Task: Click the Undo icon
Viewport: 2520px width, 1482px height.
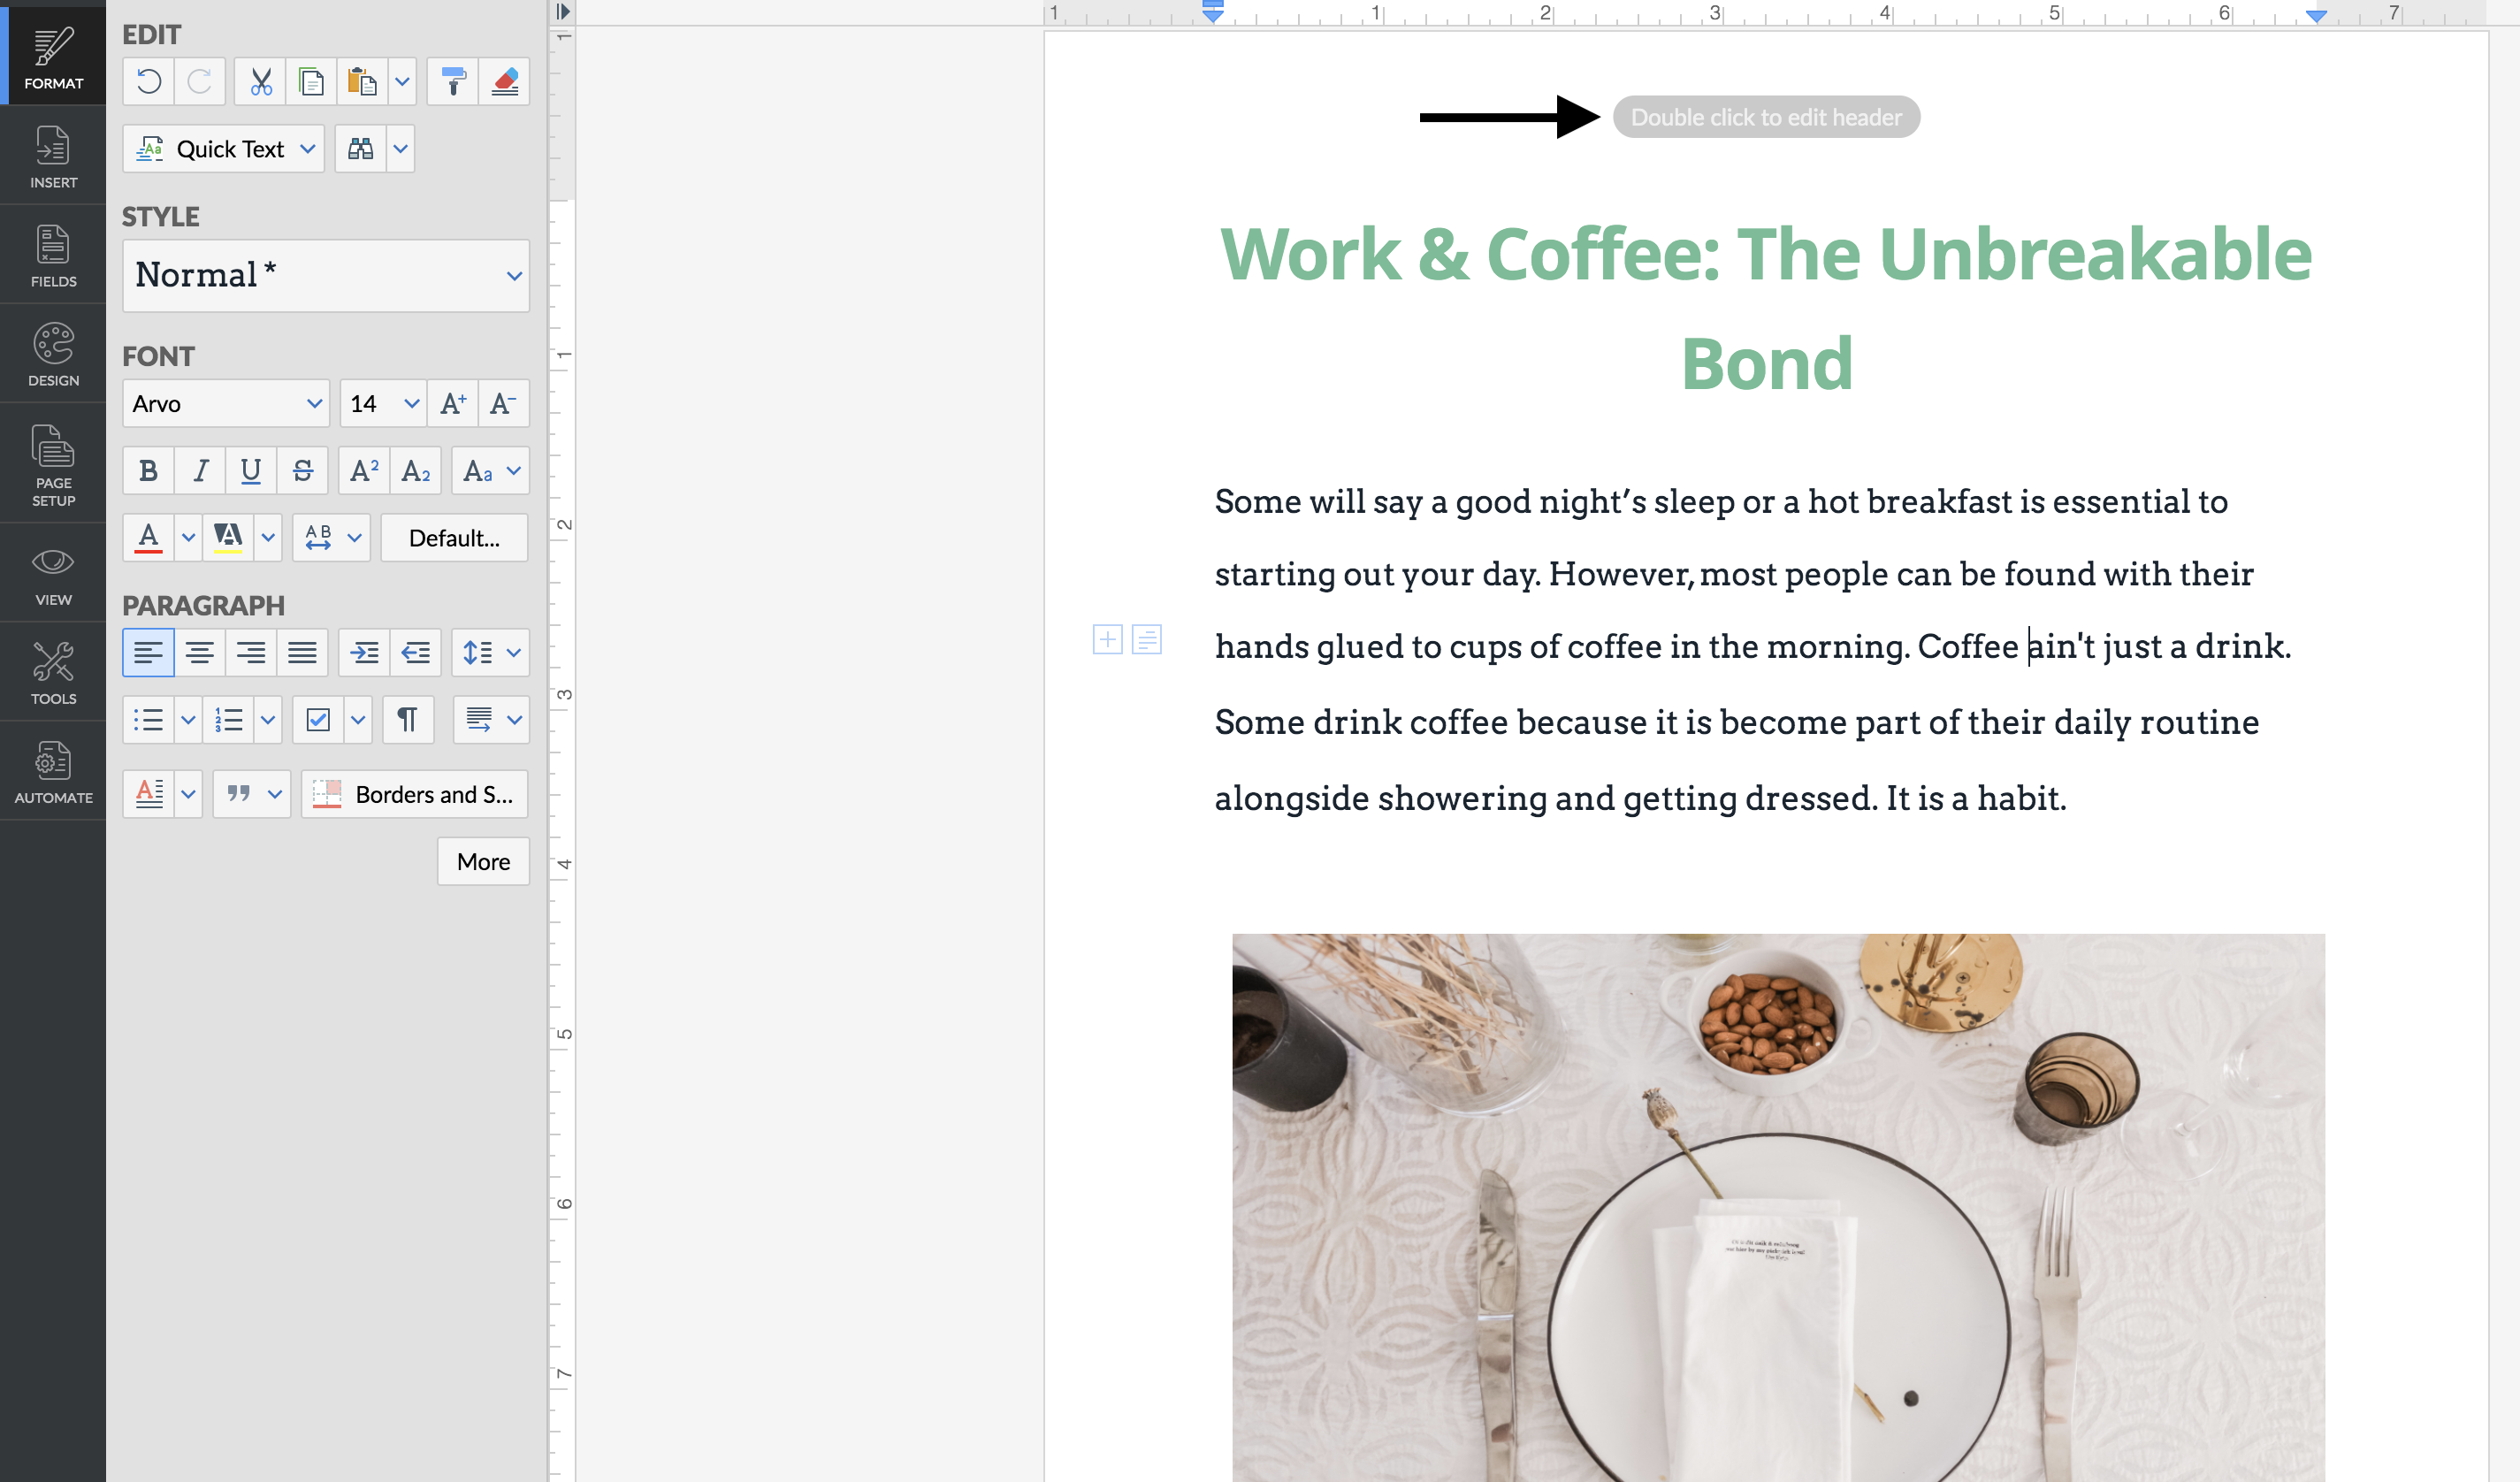Action: [149, 81]
